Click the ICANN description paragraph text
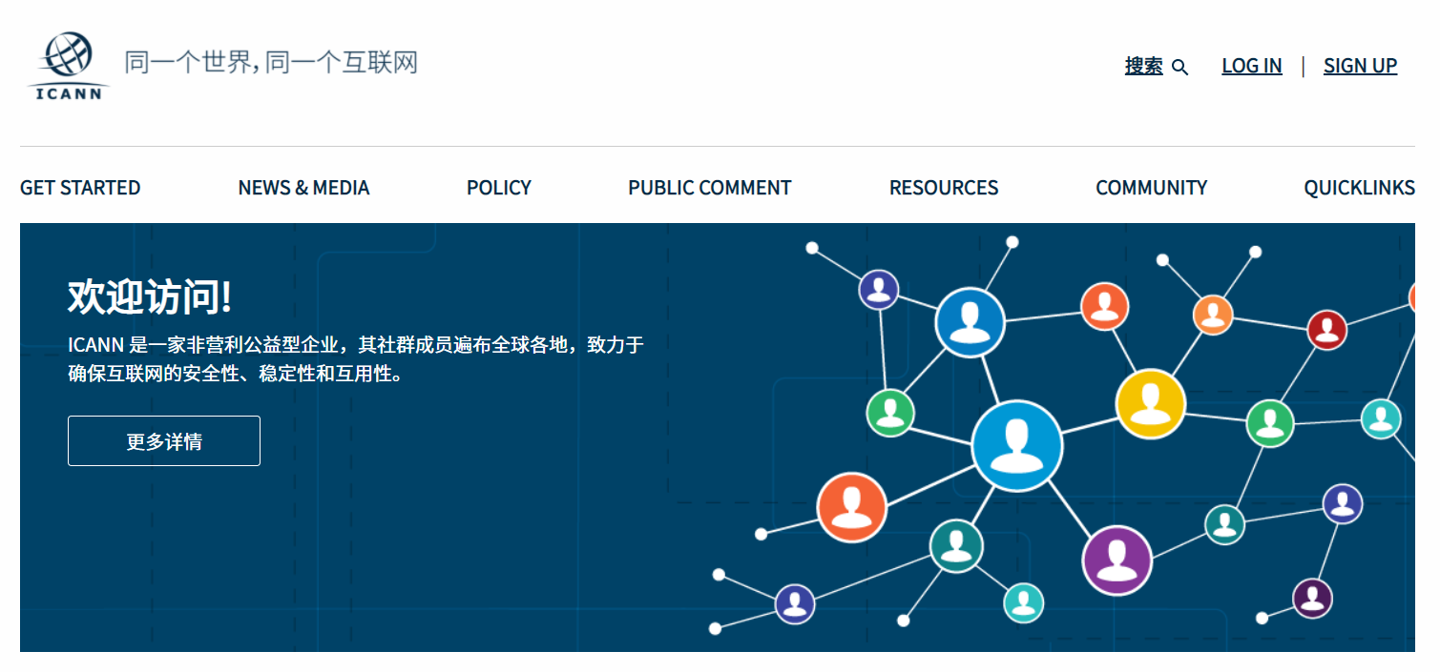Screen dimensions: 1440x672 tap(356, 360)
